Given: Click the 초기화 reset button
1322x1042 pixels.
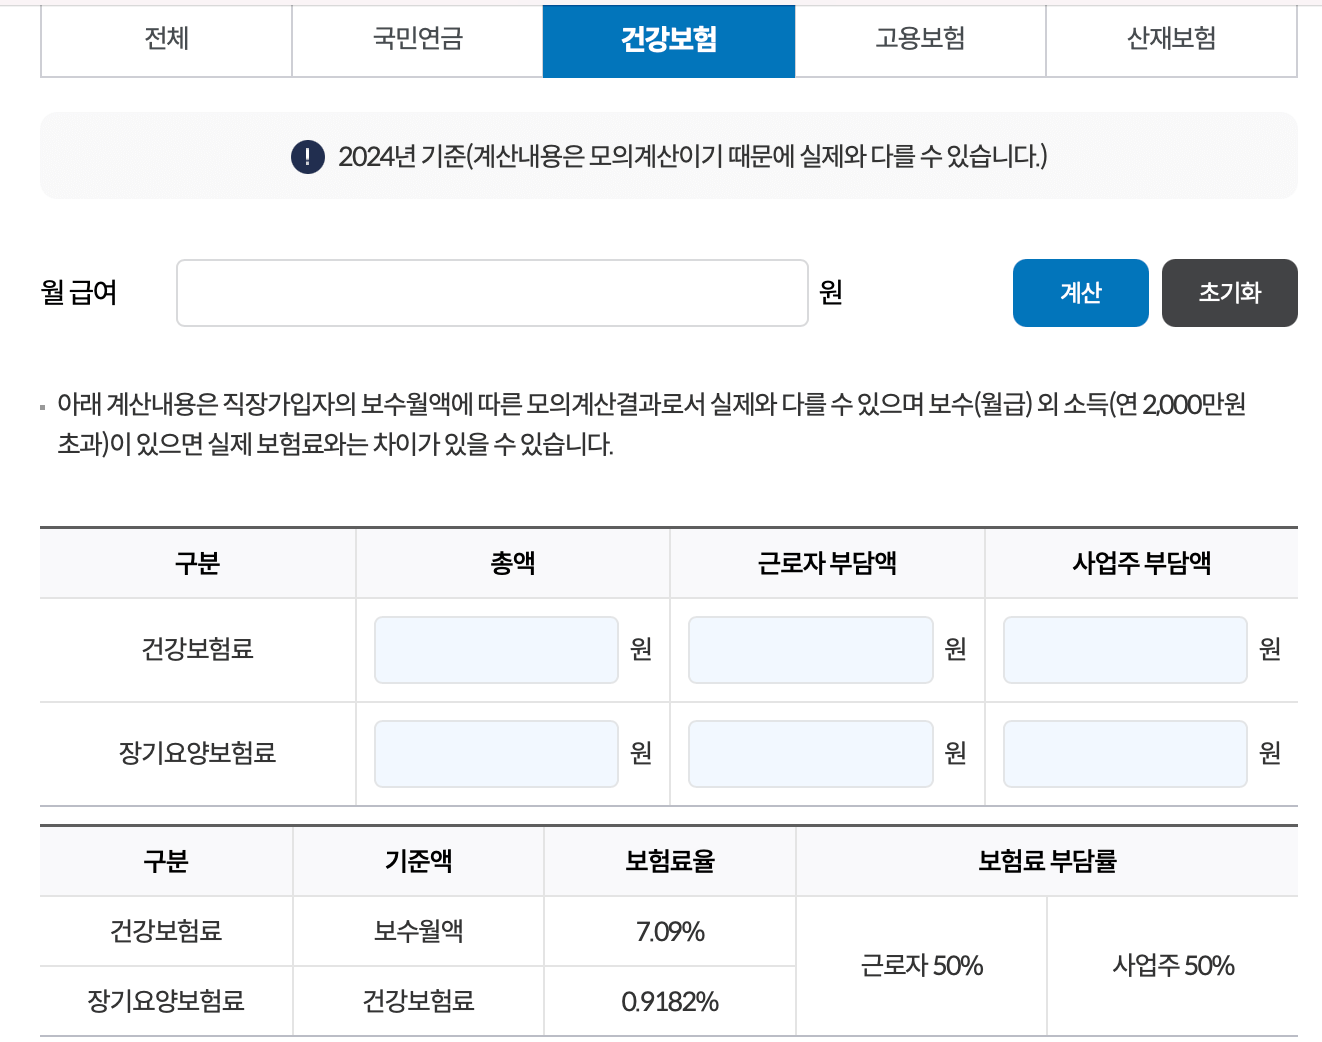Looking at the screenshot, I should (x=1230, y=292).
